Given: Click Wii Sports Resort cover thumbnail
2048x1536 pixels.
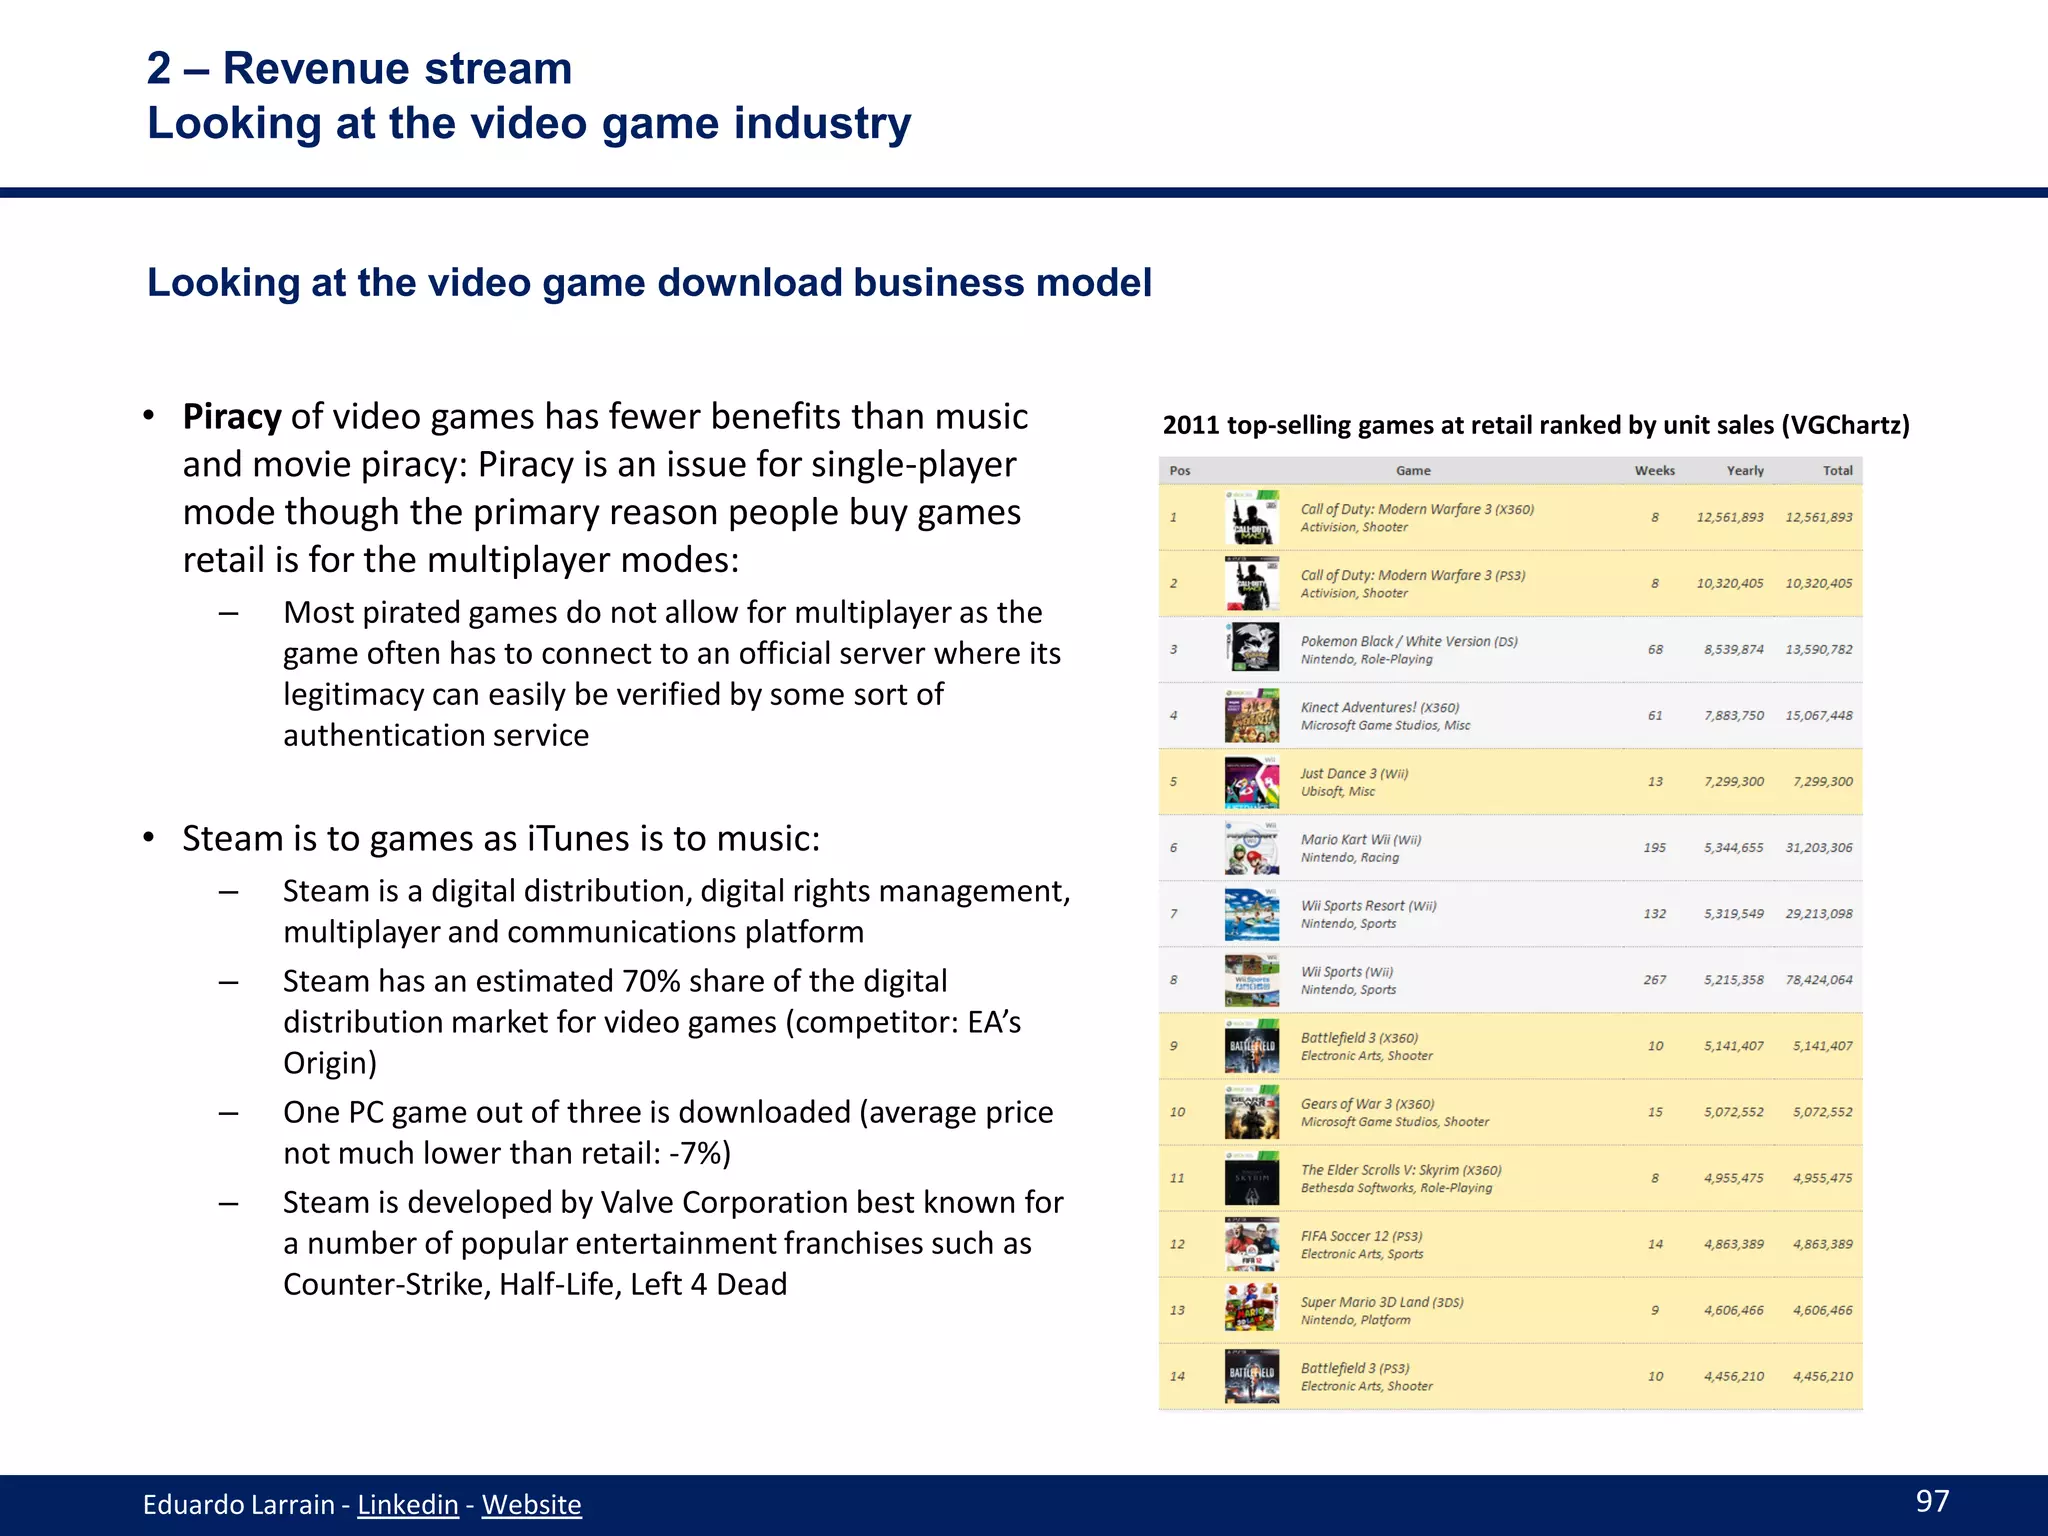Looking at the screenshot, I should pyautogui.click(x=1252, y=913).
